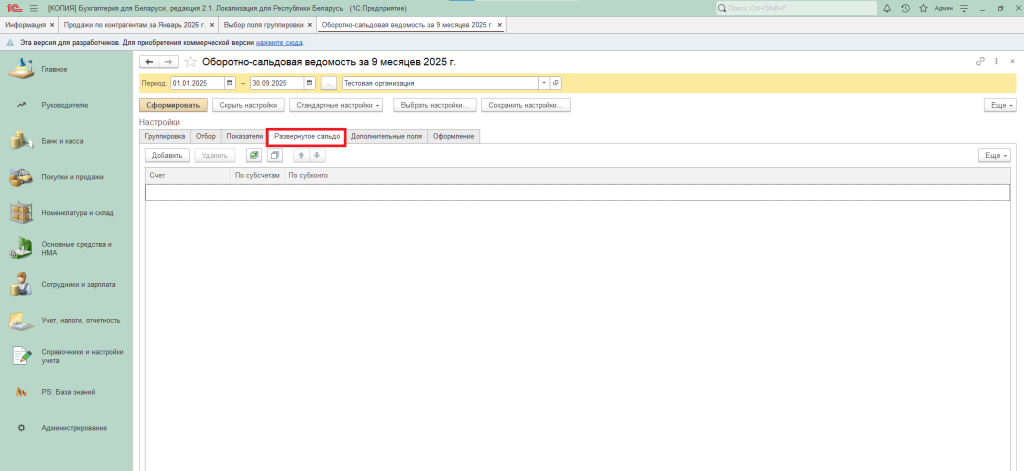Open Банк и касса section in sidebar
Viewport: 1024px width, 471px height.
click(62, 141)
